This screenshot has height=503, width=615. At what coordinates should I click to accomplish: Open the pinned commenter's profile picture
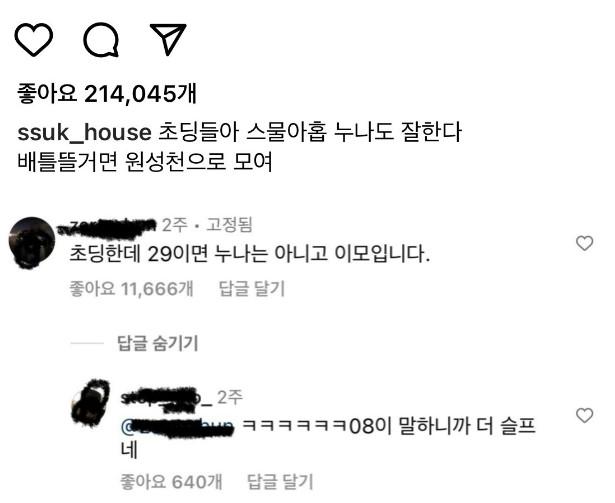click(32, 242)
